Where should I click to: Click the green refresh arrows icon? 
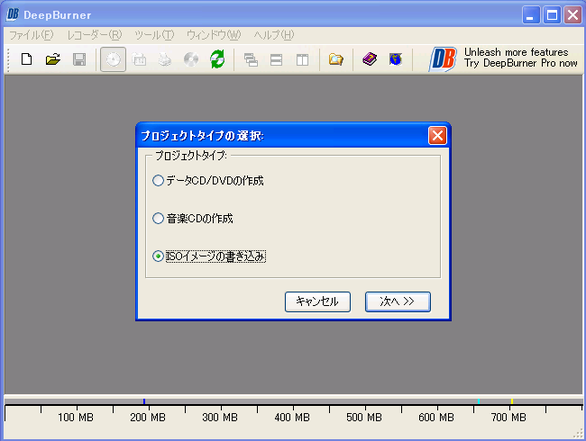(217, 59)
